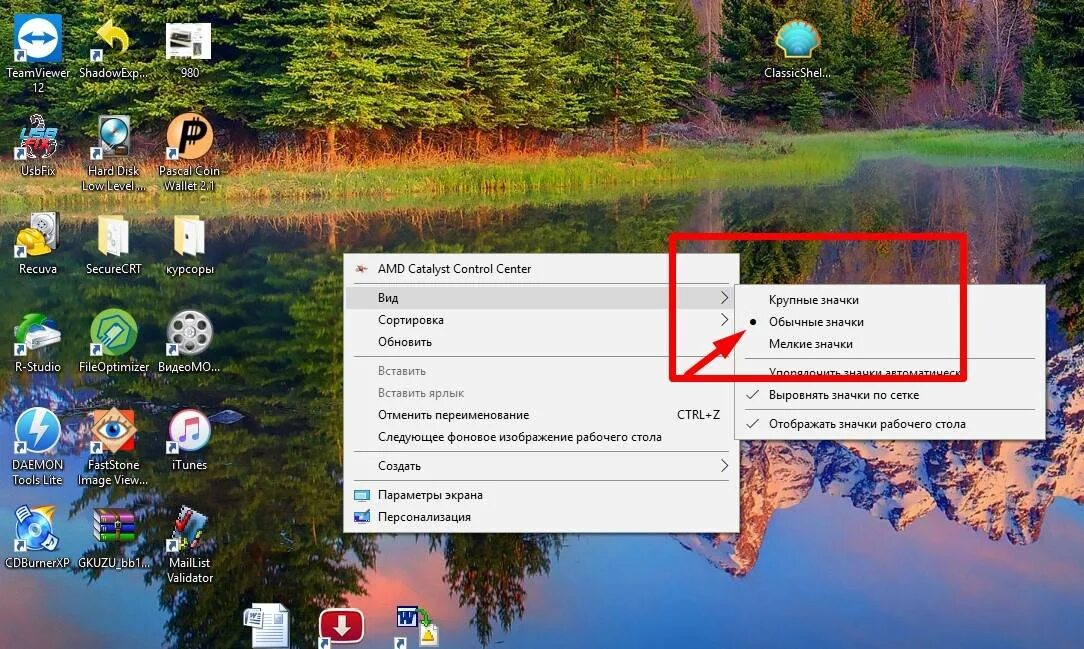Select the ВидеоМО... film reel icon
1084x649 pixels.
[x=189, y=333]
